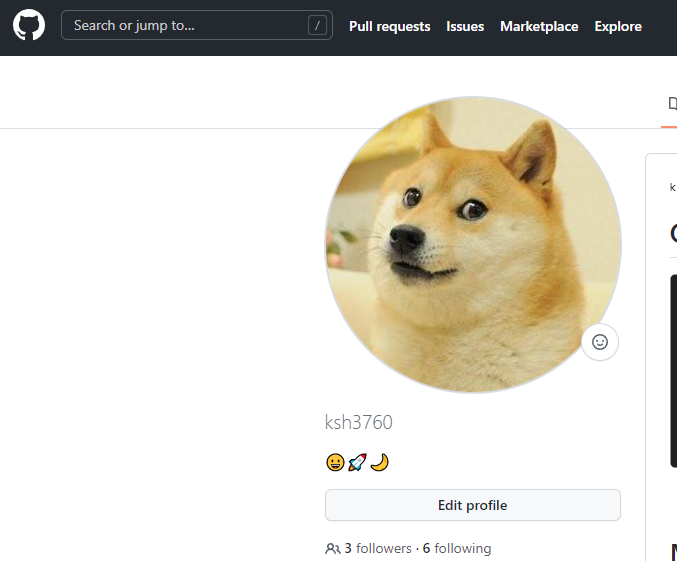Go to Issues in the top navigation

465,26
